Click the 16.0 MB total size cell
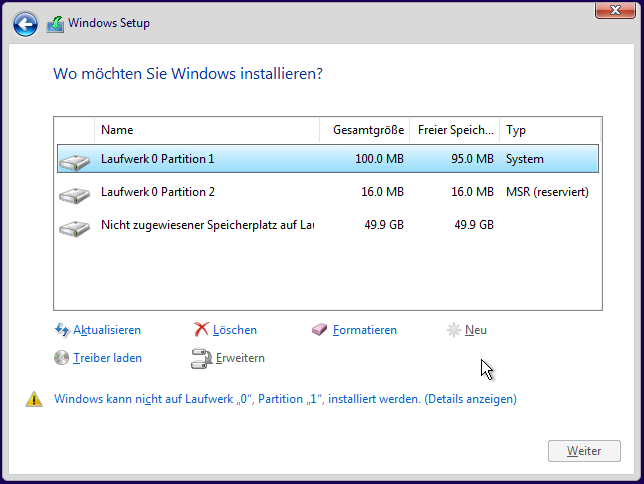644x484 pixels. click(382, 192)
